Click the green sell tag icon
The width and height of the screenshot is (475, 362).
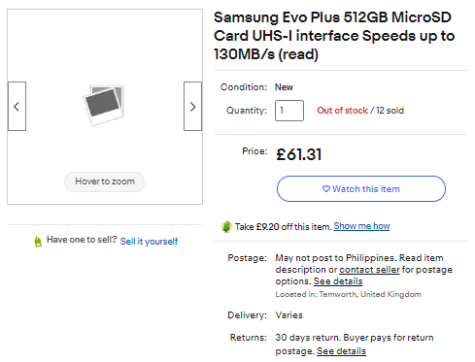[38, 241]
